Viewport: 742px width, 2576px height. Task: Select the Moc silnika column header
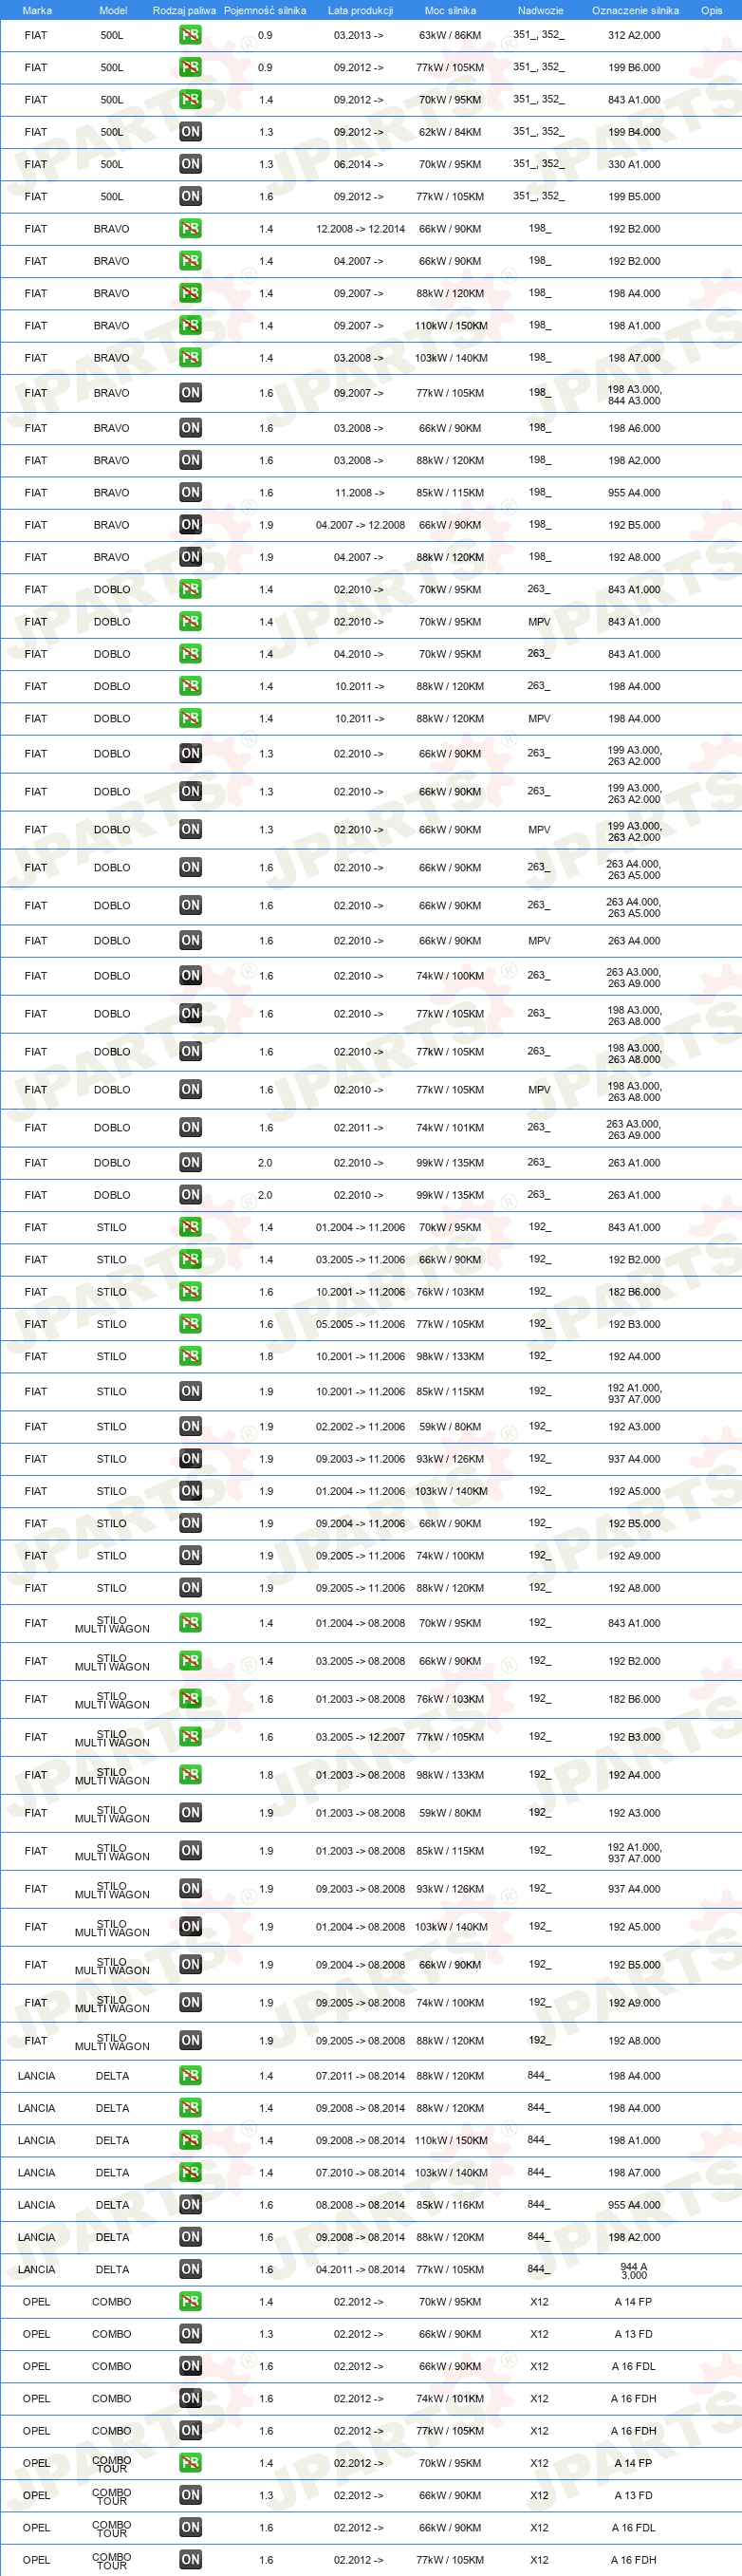click(450, 10)
